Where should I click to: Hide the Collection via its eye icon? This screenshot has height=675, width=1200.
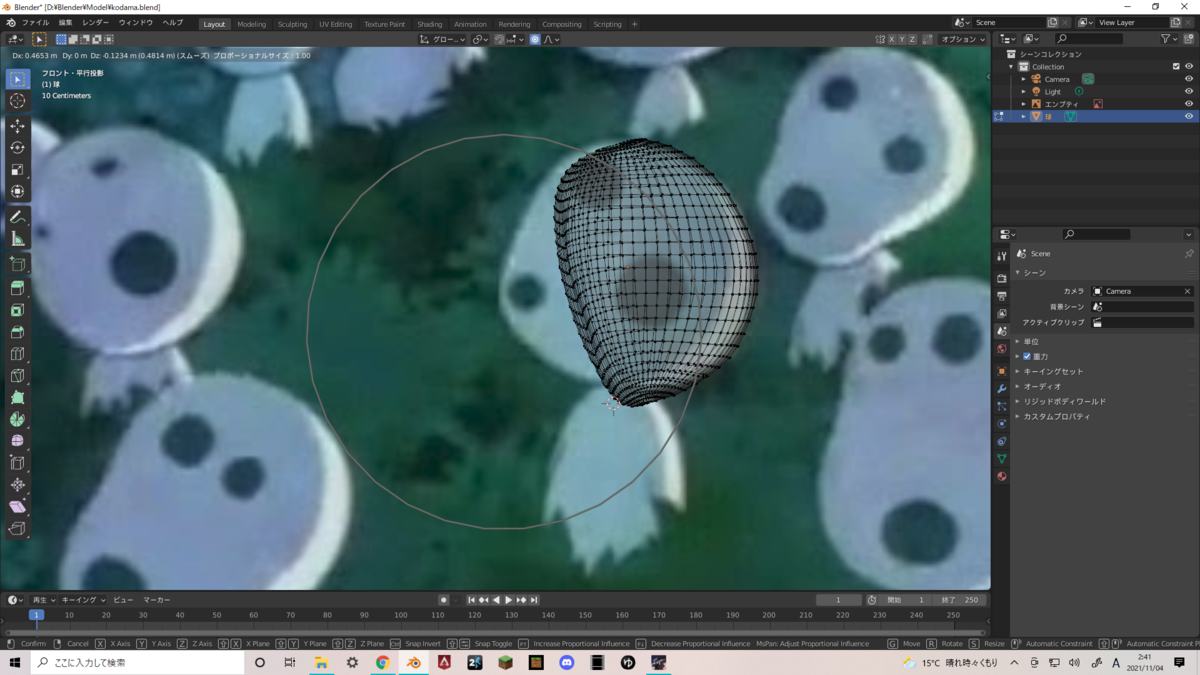coord(1189,67)
